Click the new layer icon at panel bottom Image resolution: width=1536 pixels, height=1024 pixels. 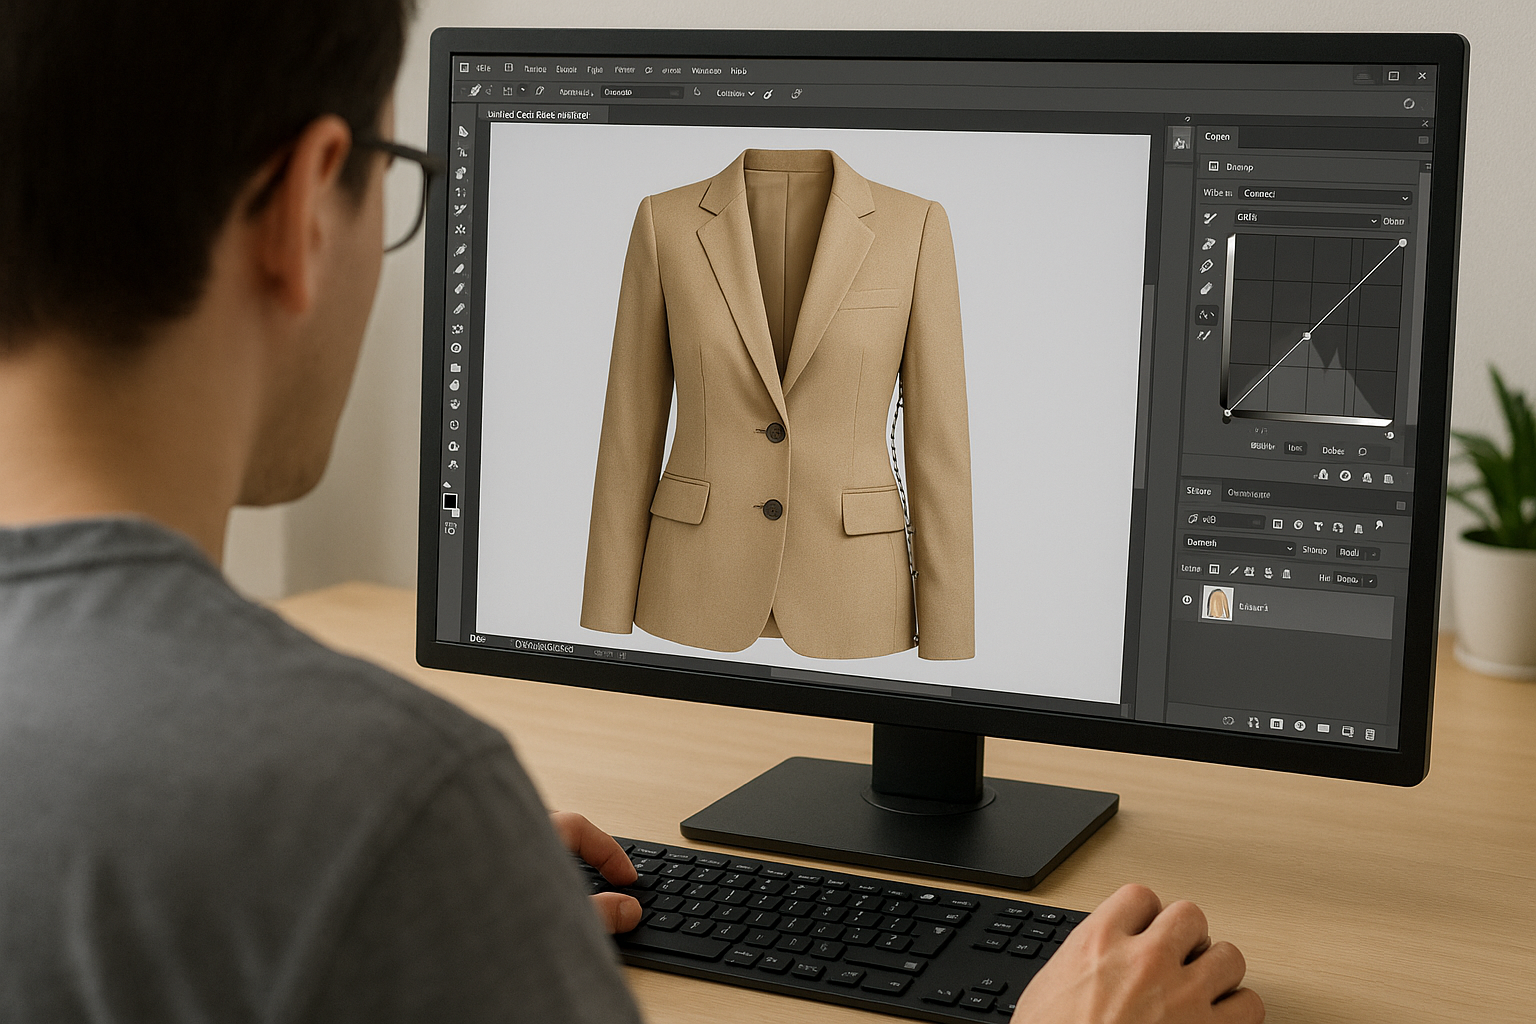point(1347,731)
